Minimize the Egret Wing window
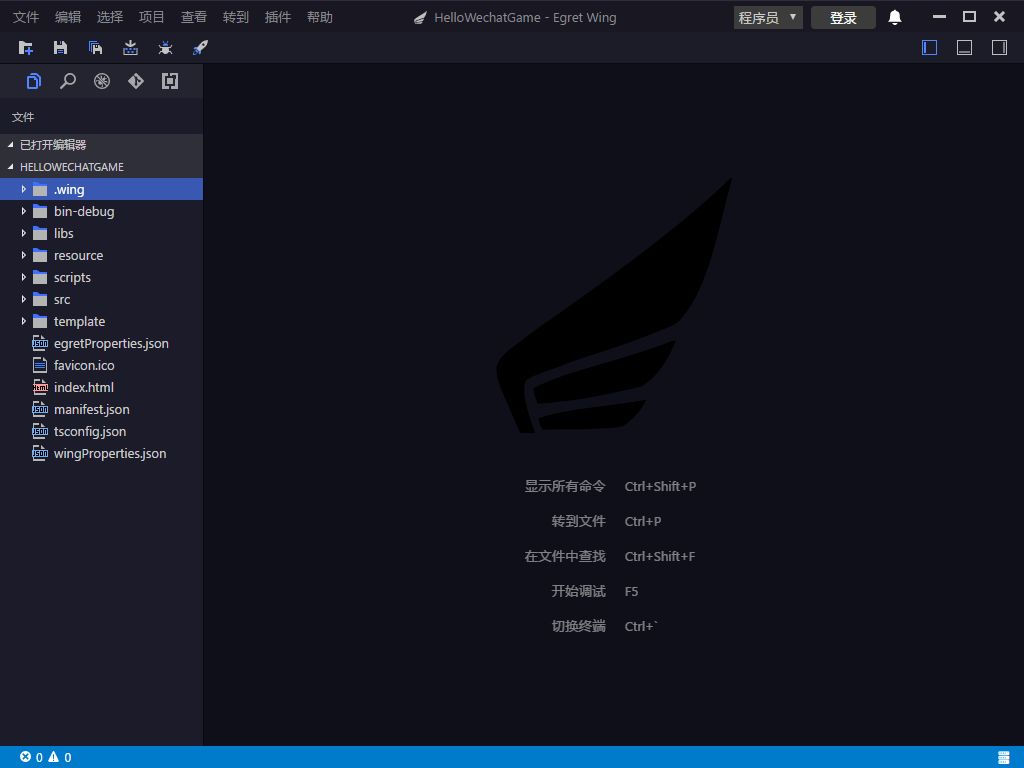The image size is (1024, 768). (x=939, y=17)
